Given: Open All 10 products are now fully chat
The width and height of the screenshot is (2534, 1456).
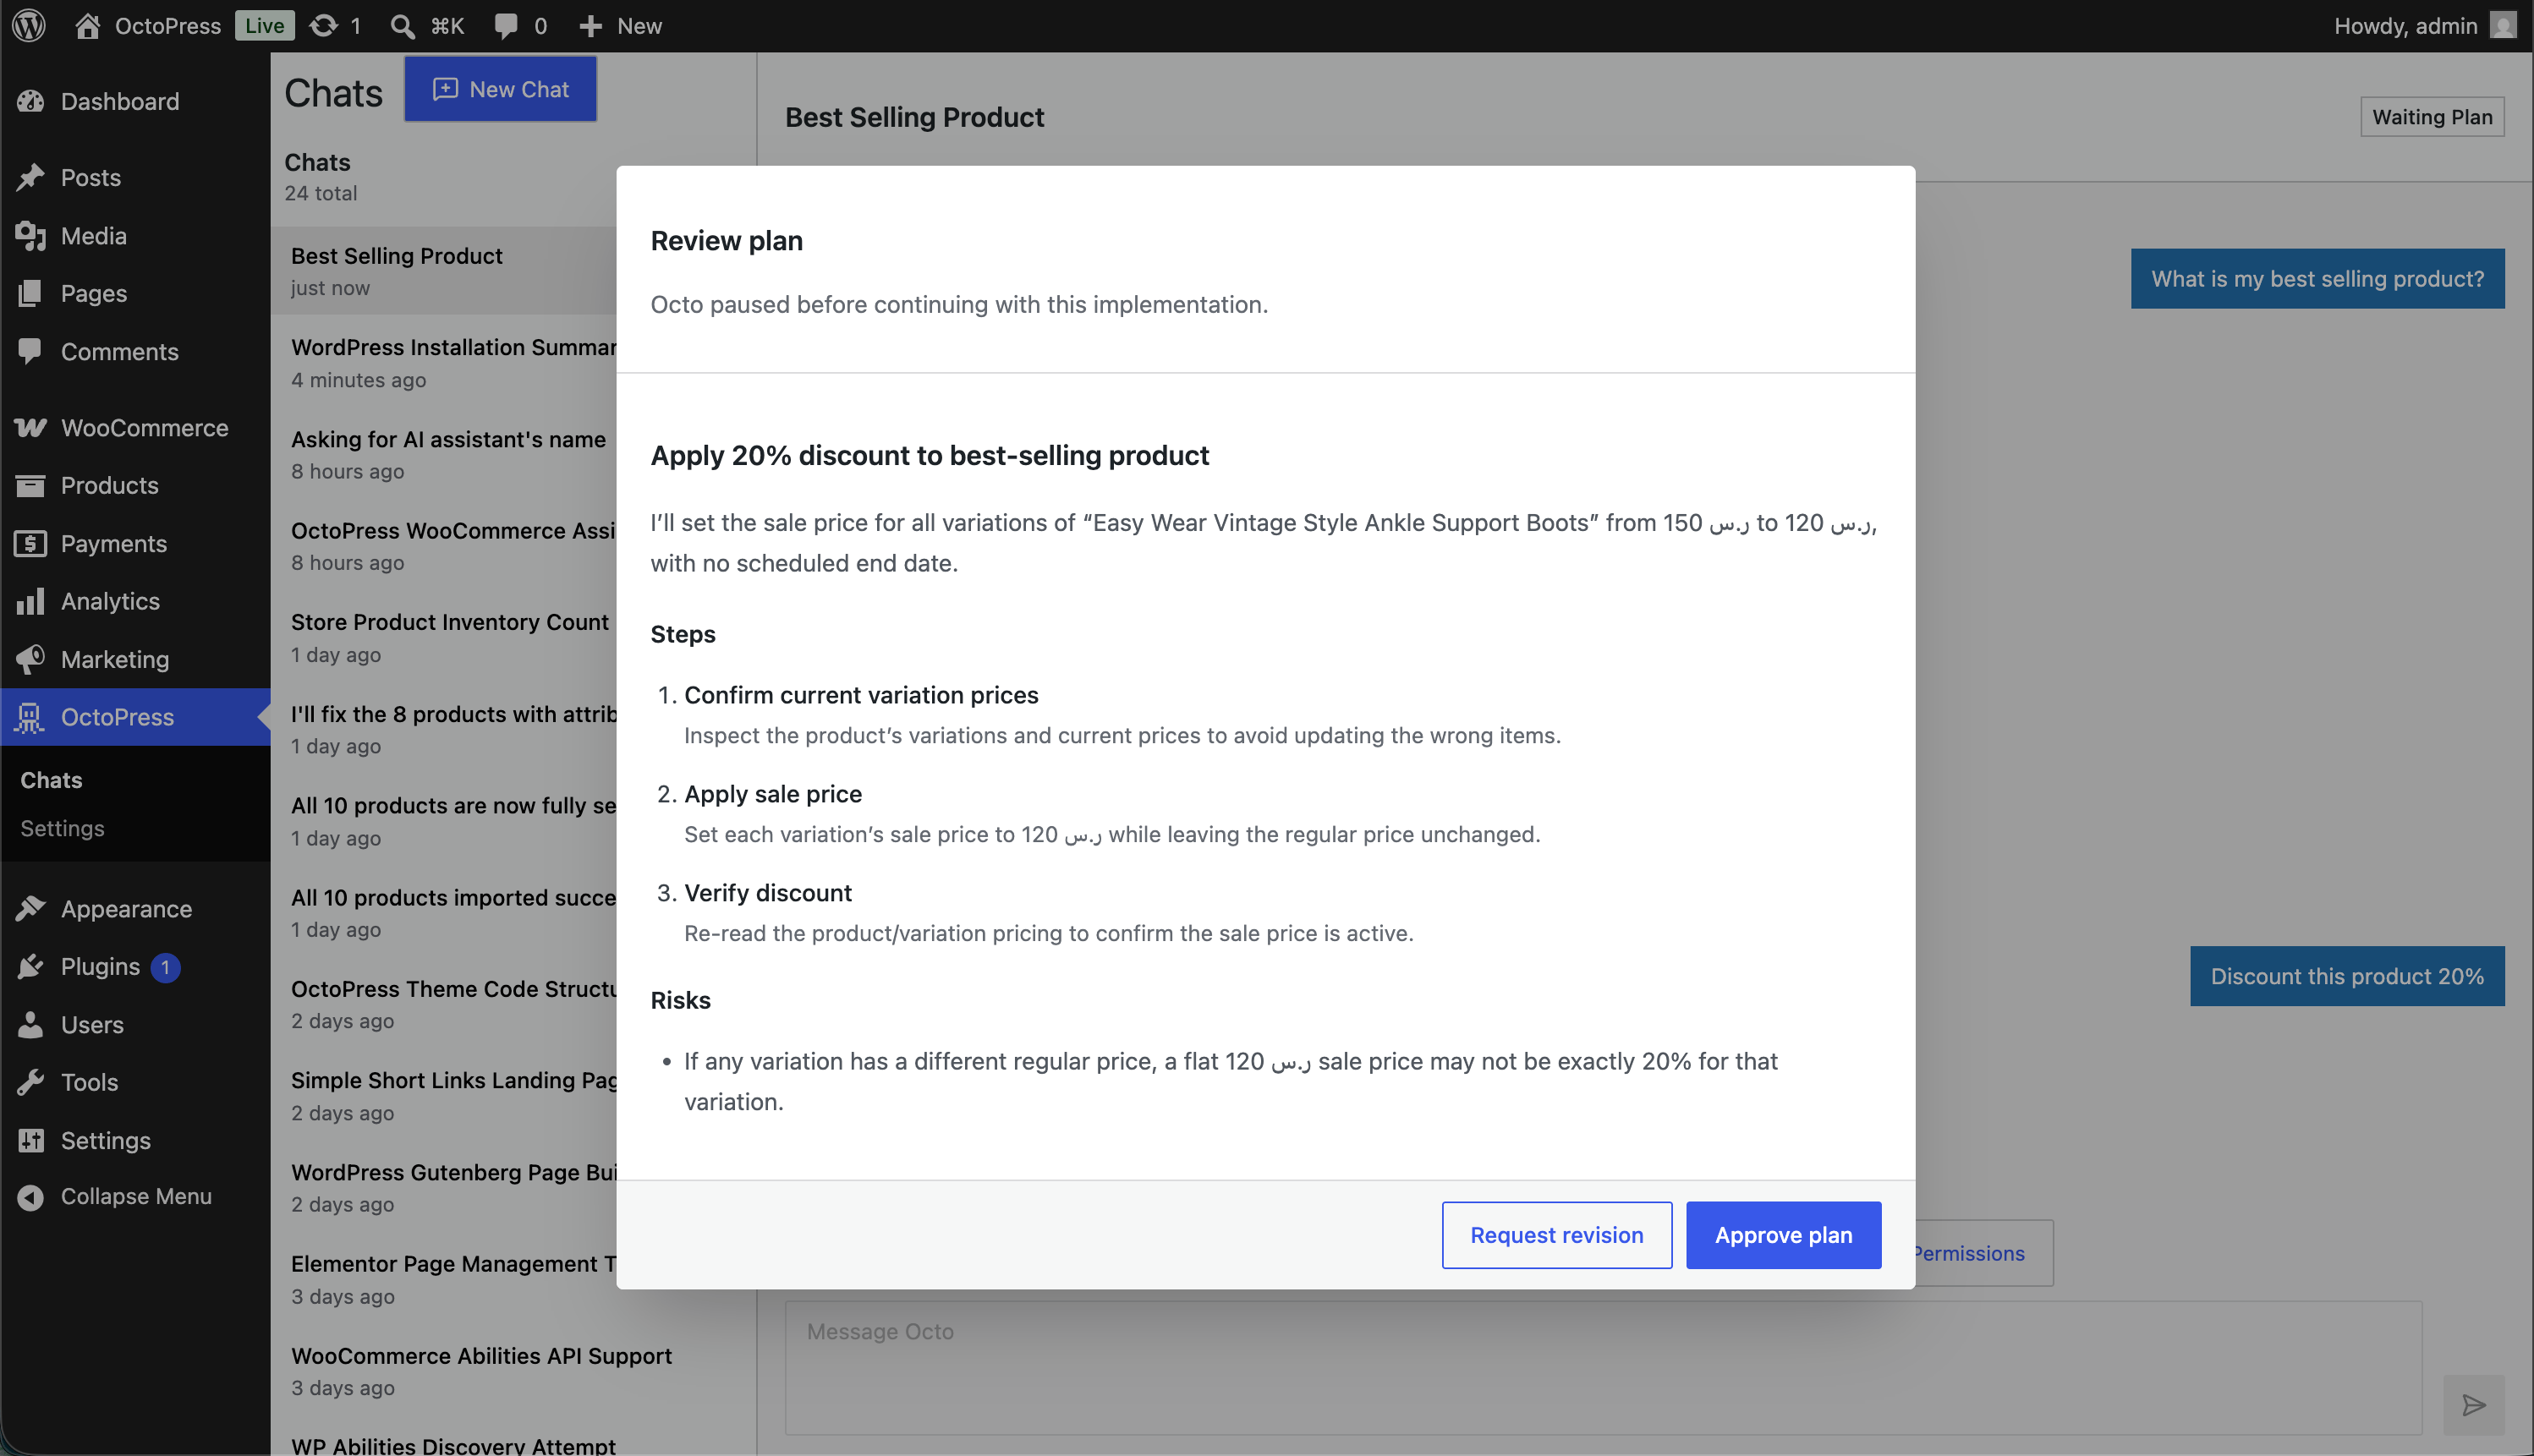Looking at the screenshot, I should pyautogui.click(x=444, y=820).
